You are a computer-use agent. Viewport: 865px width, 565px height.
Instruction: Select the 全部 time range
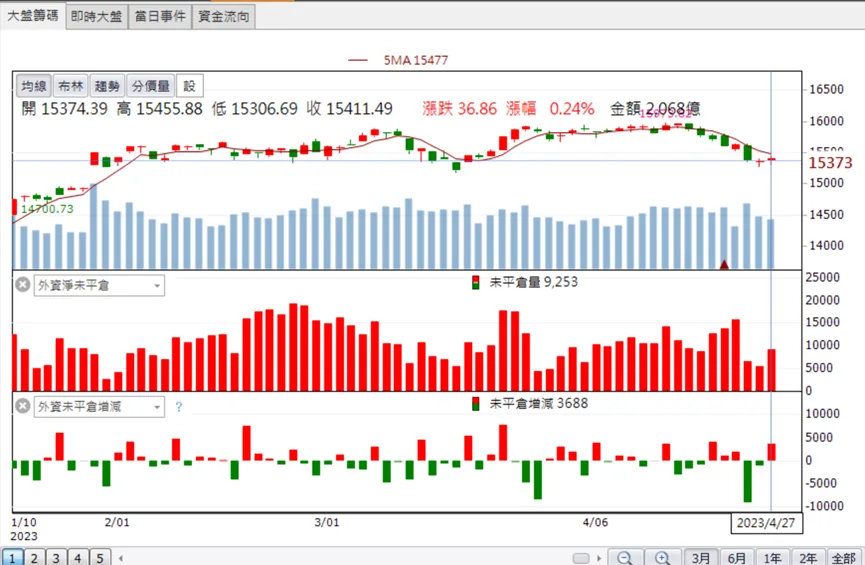pyautogui.click(x=844, y=558)
